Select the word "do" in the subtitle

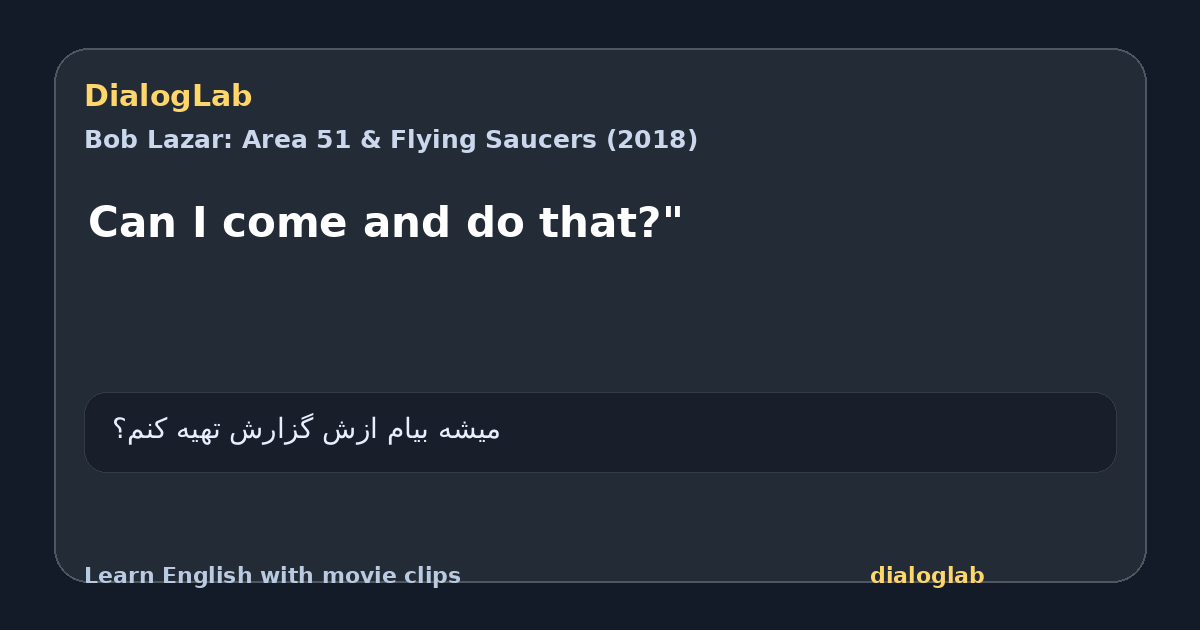[497, 223]
